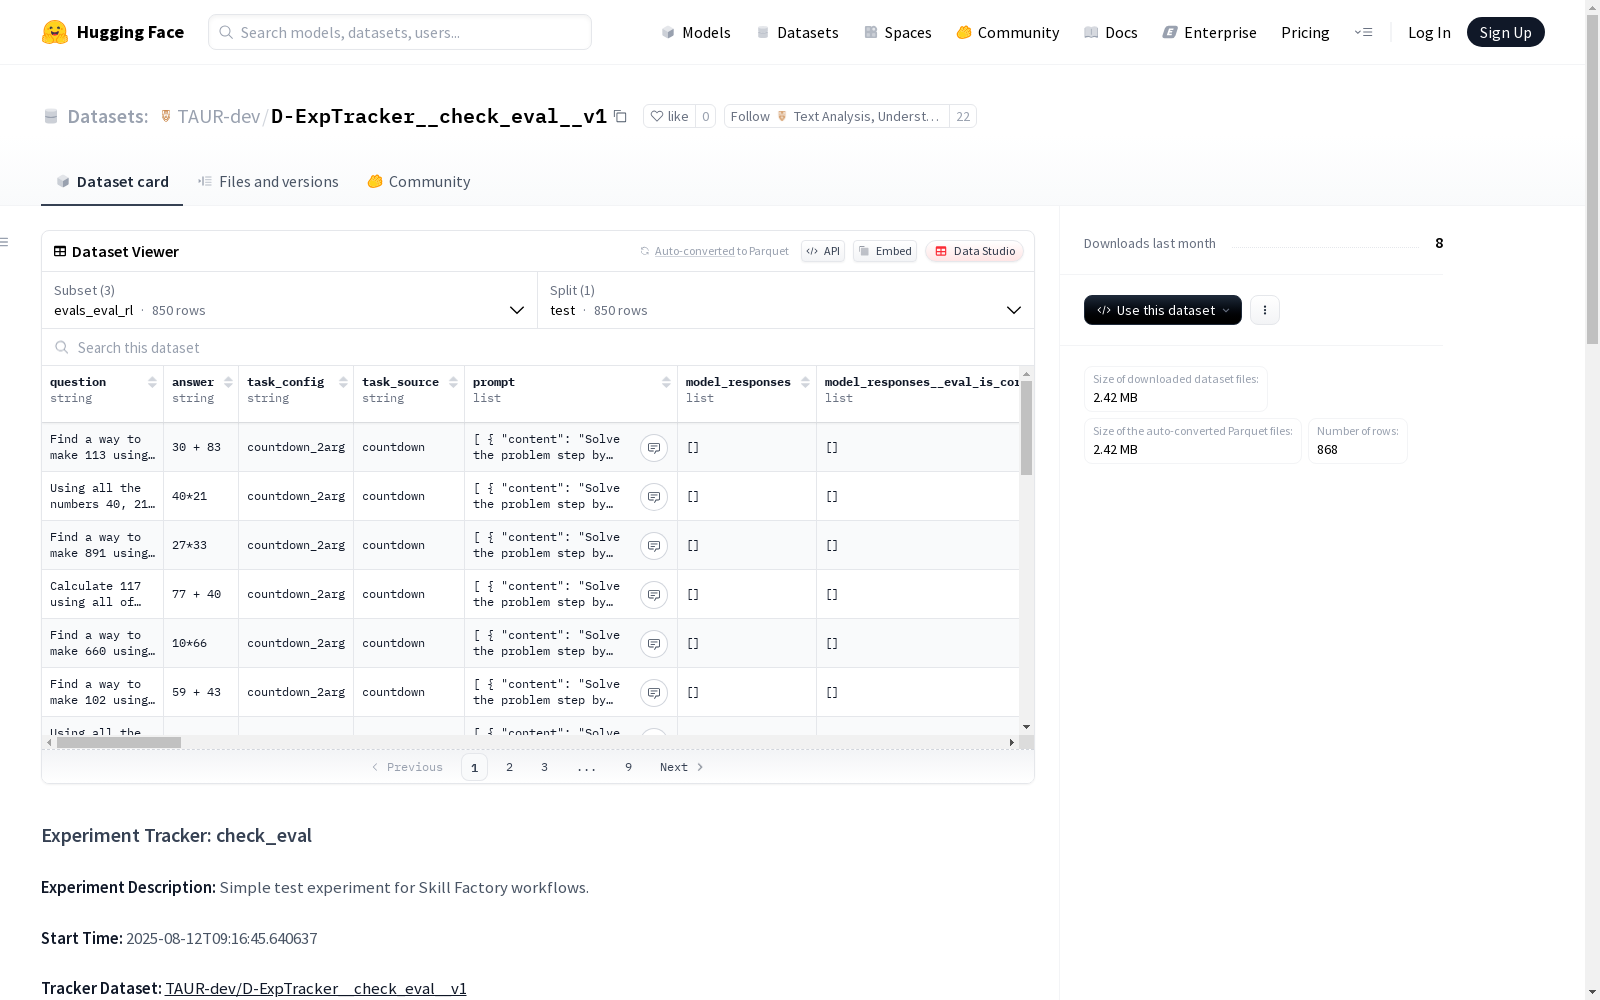Click the table's horizontal scrollbar thumb

pyautogui.click(x=119, y=742)
